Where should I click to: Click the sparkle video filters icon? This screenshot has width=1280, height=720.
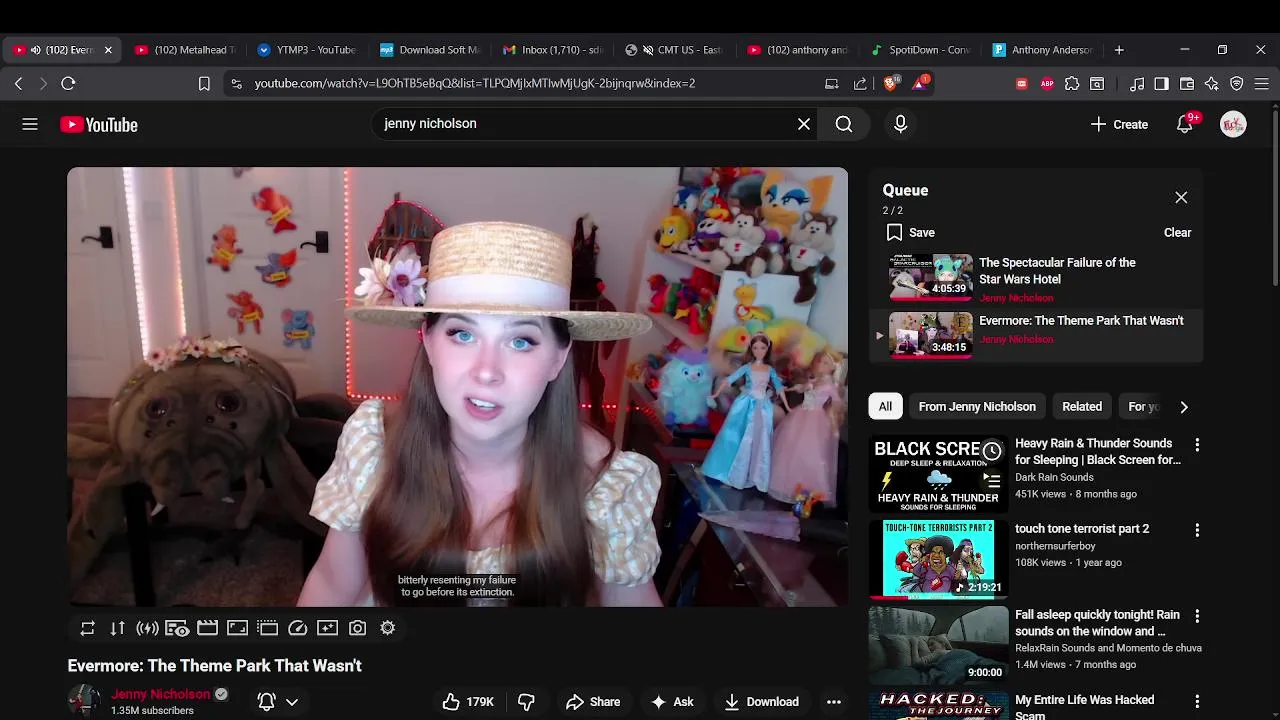pos(327,628)
